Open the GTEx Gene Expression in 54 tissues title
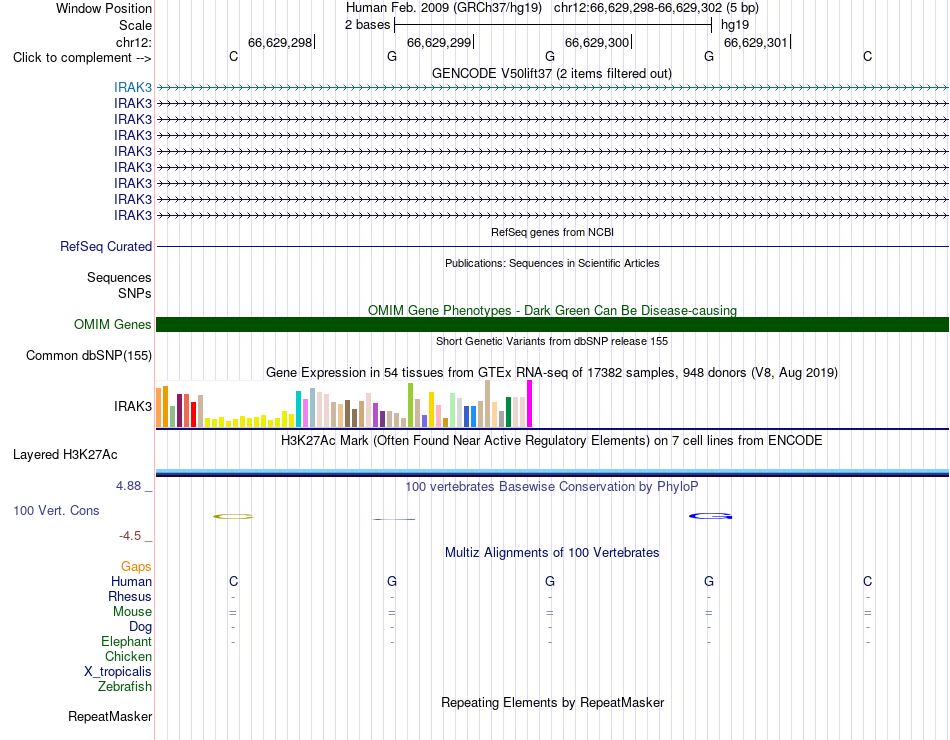Viewport: 950px width, 740px height. pos(552,373)
